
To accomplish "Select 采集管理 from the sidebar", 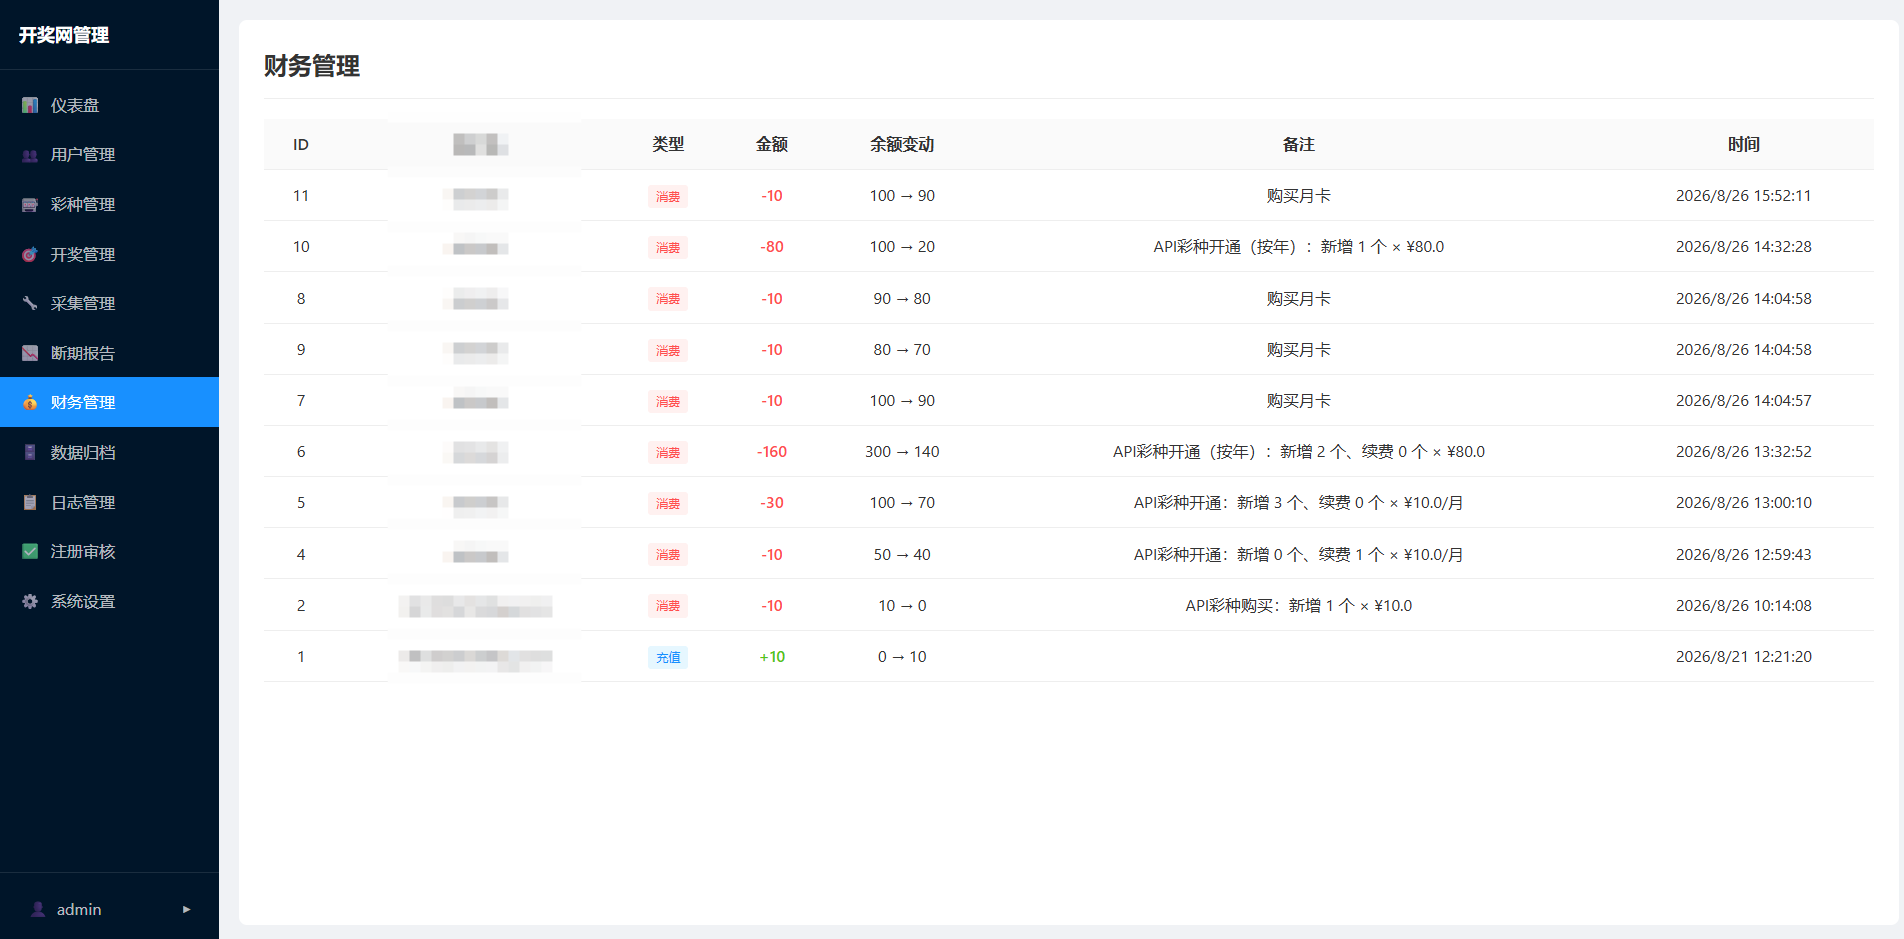I will click(109, 303).
